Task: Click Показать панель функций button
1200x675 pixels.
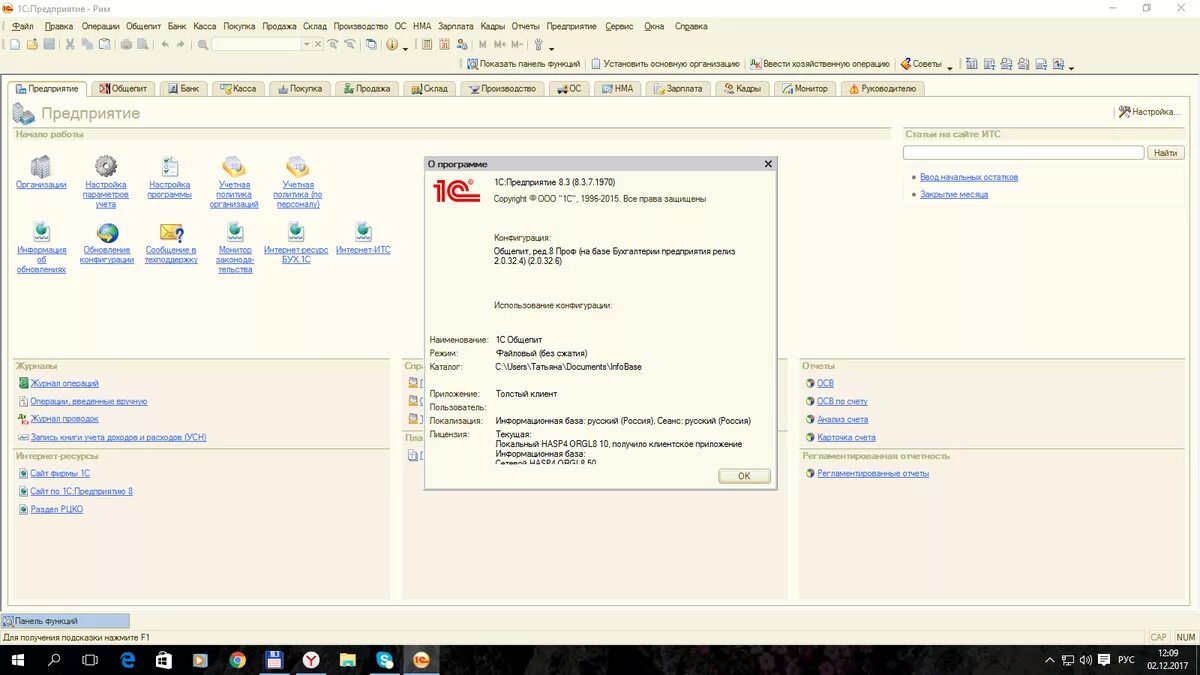Action: coord(524,63)
